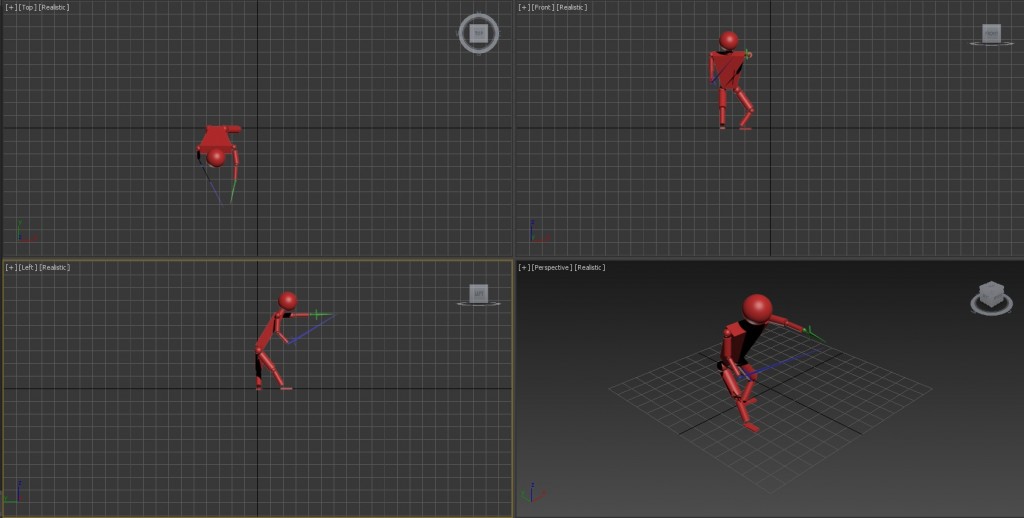Open the [Realistic] shading menu in Left viewport
This screenshot has height=518, width=1024.
click(55, 267)
